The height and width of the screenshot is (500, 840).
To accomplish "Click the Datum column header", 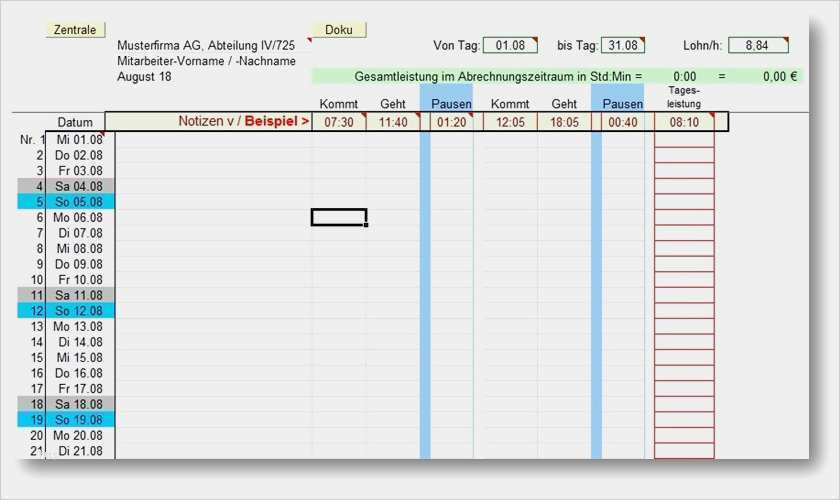I will [x=75, y=122].
